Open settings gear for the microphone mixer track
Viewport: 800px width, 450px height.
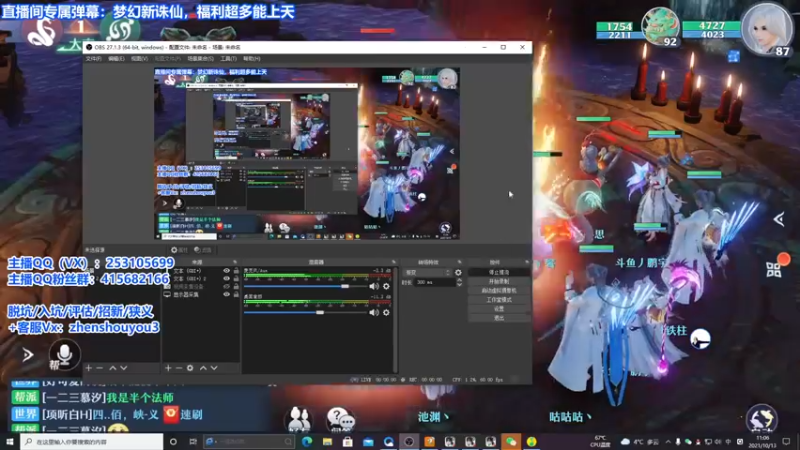(386, 286)
